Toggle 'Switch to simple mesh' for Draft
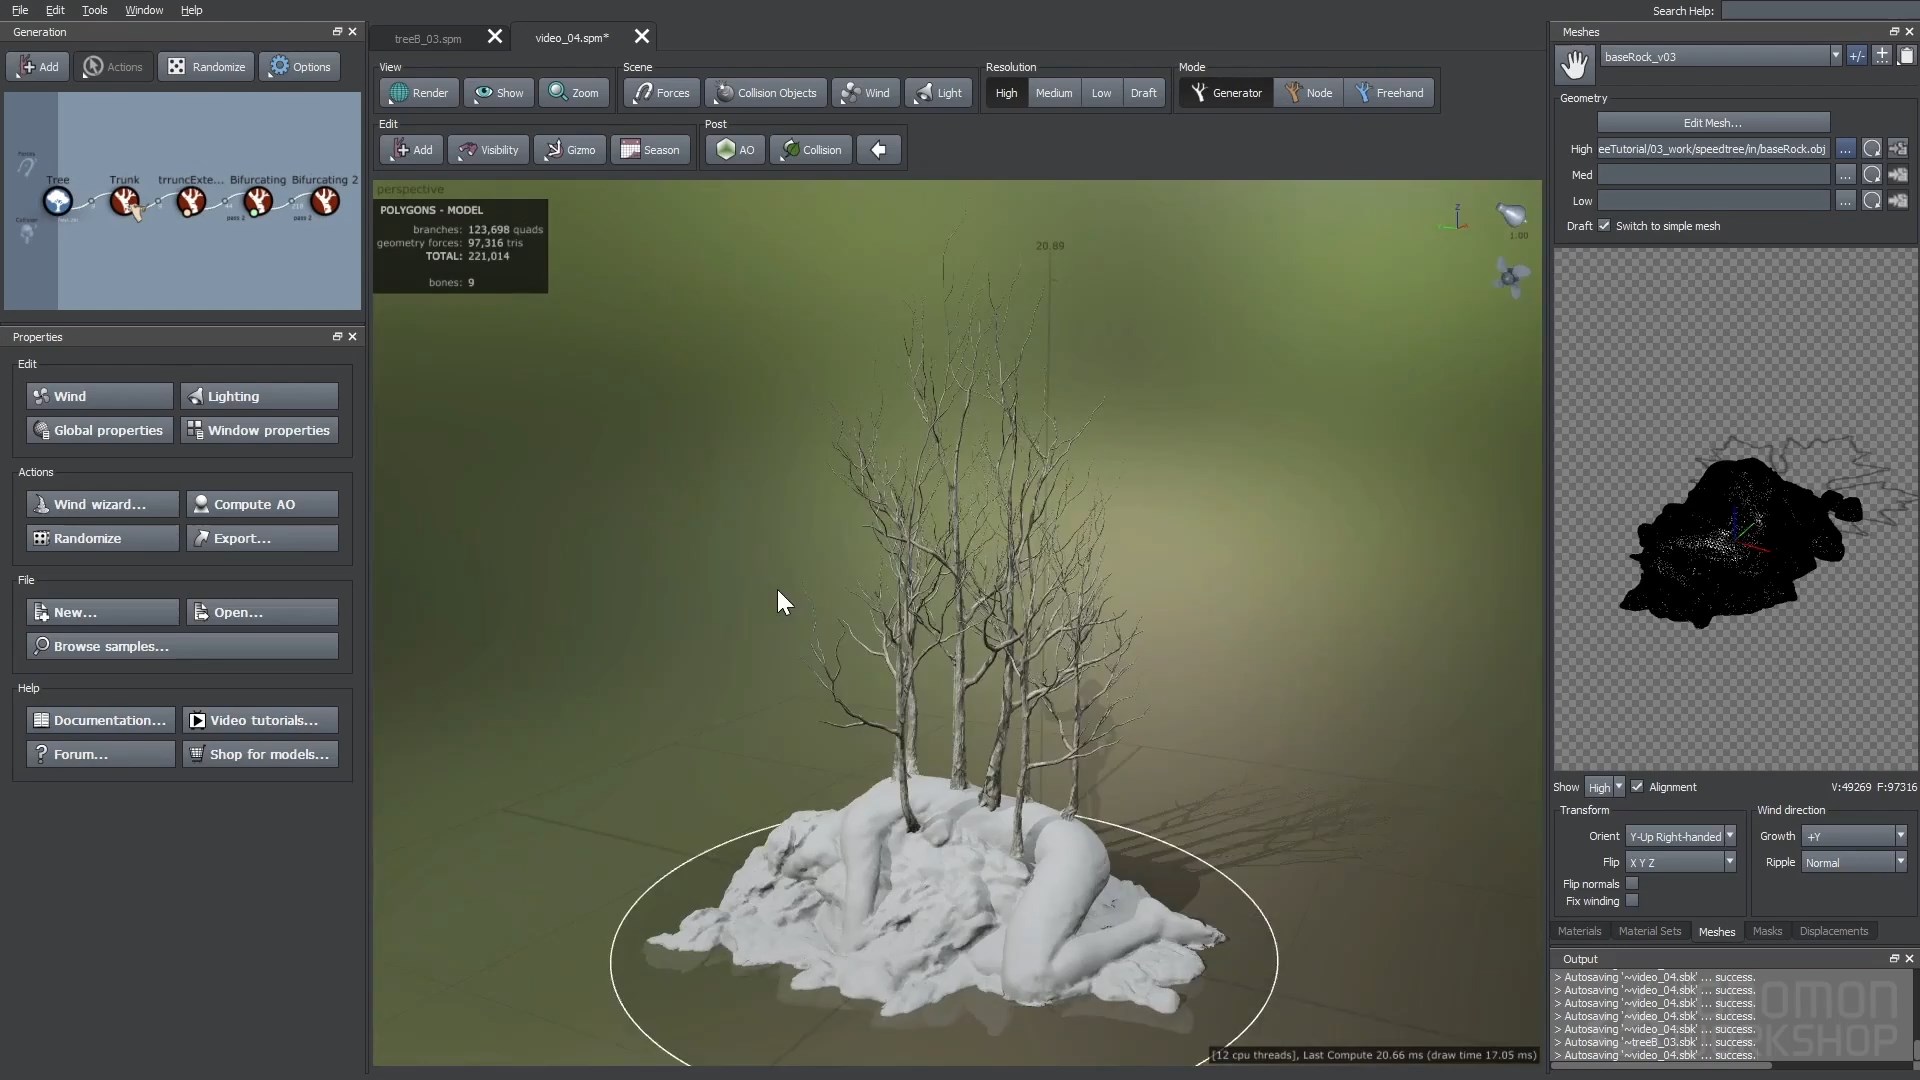1920x1080 pixels. point(1604,226)
